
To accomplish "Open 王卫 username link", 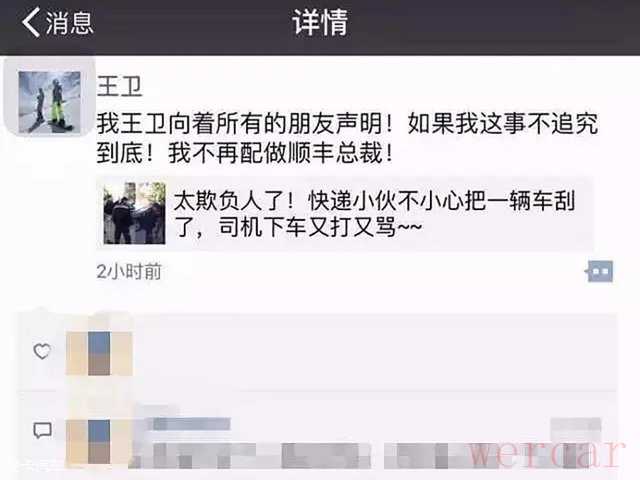I will click(x=119, y=87).
